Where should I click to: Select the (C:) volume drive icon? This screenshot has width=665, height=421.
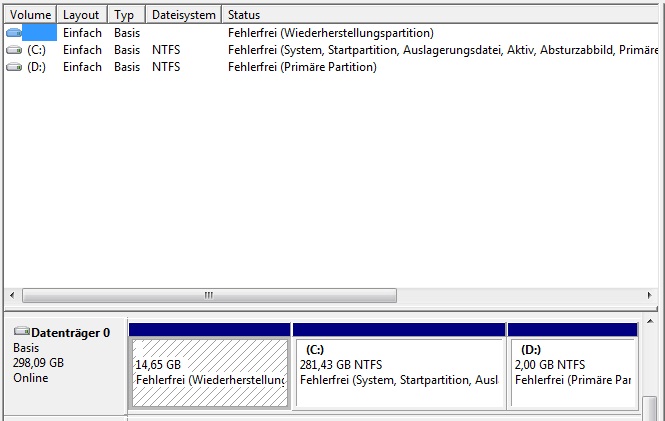click(x=14, y=50)
